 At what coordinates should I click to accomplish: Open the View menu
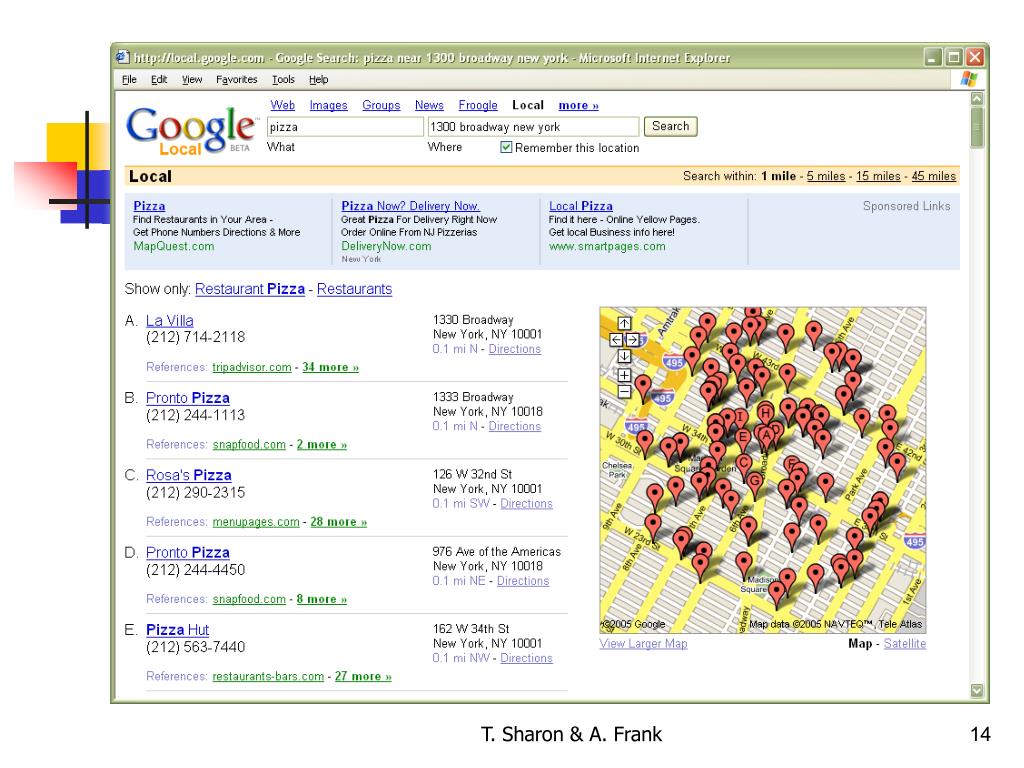click(x=191, y=80)
